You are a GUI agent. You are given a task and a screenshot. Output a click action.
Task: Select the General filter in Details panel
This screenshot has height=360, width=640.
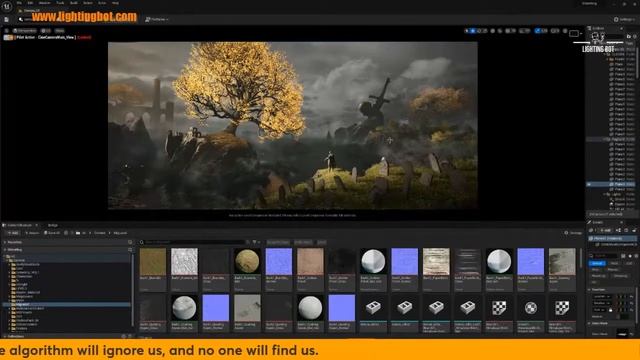click(597, 264)
